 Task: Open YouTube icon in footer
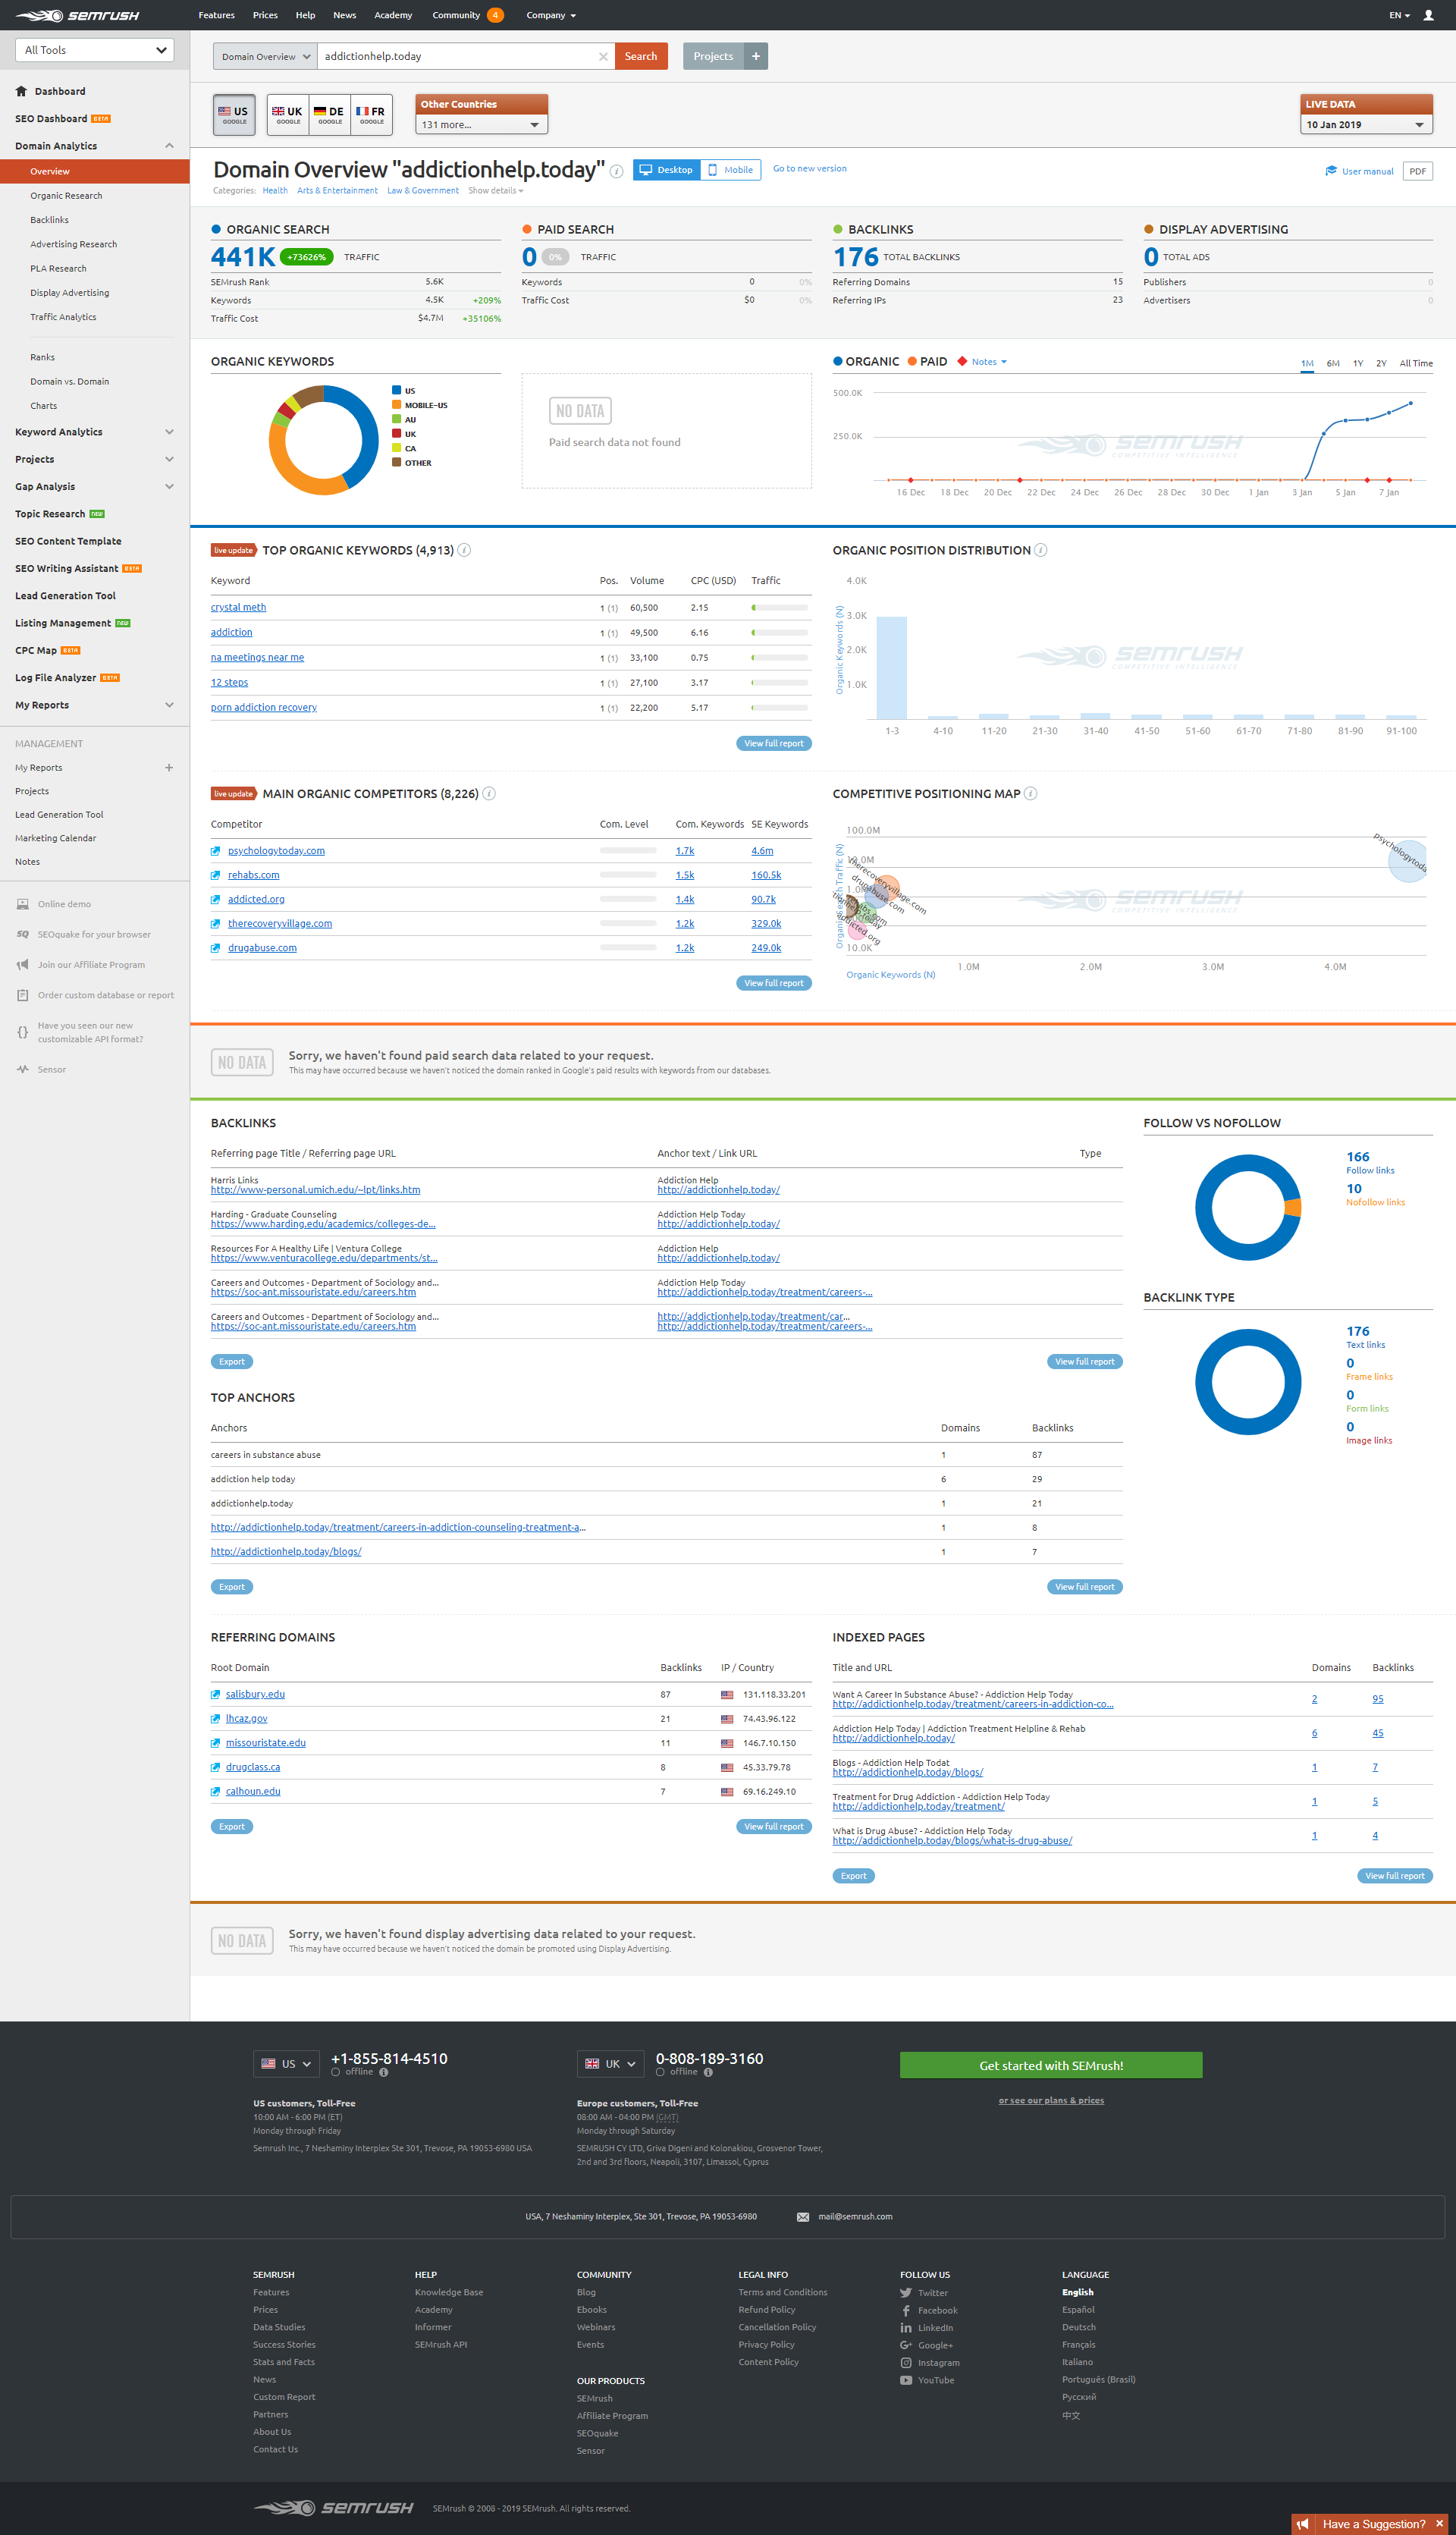(x=906, y=2380)
